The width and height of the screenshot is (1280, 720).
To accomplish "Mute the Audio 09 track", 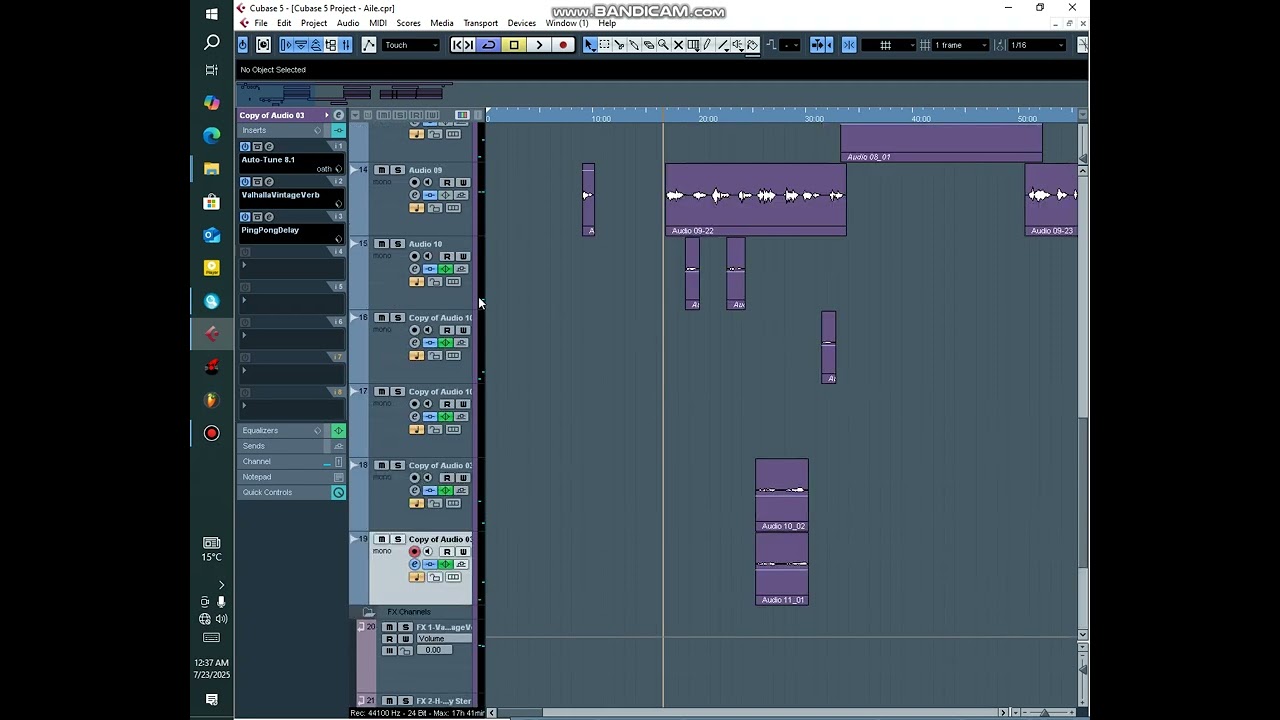I will (382, 170).
